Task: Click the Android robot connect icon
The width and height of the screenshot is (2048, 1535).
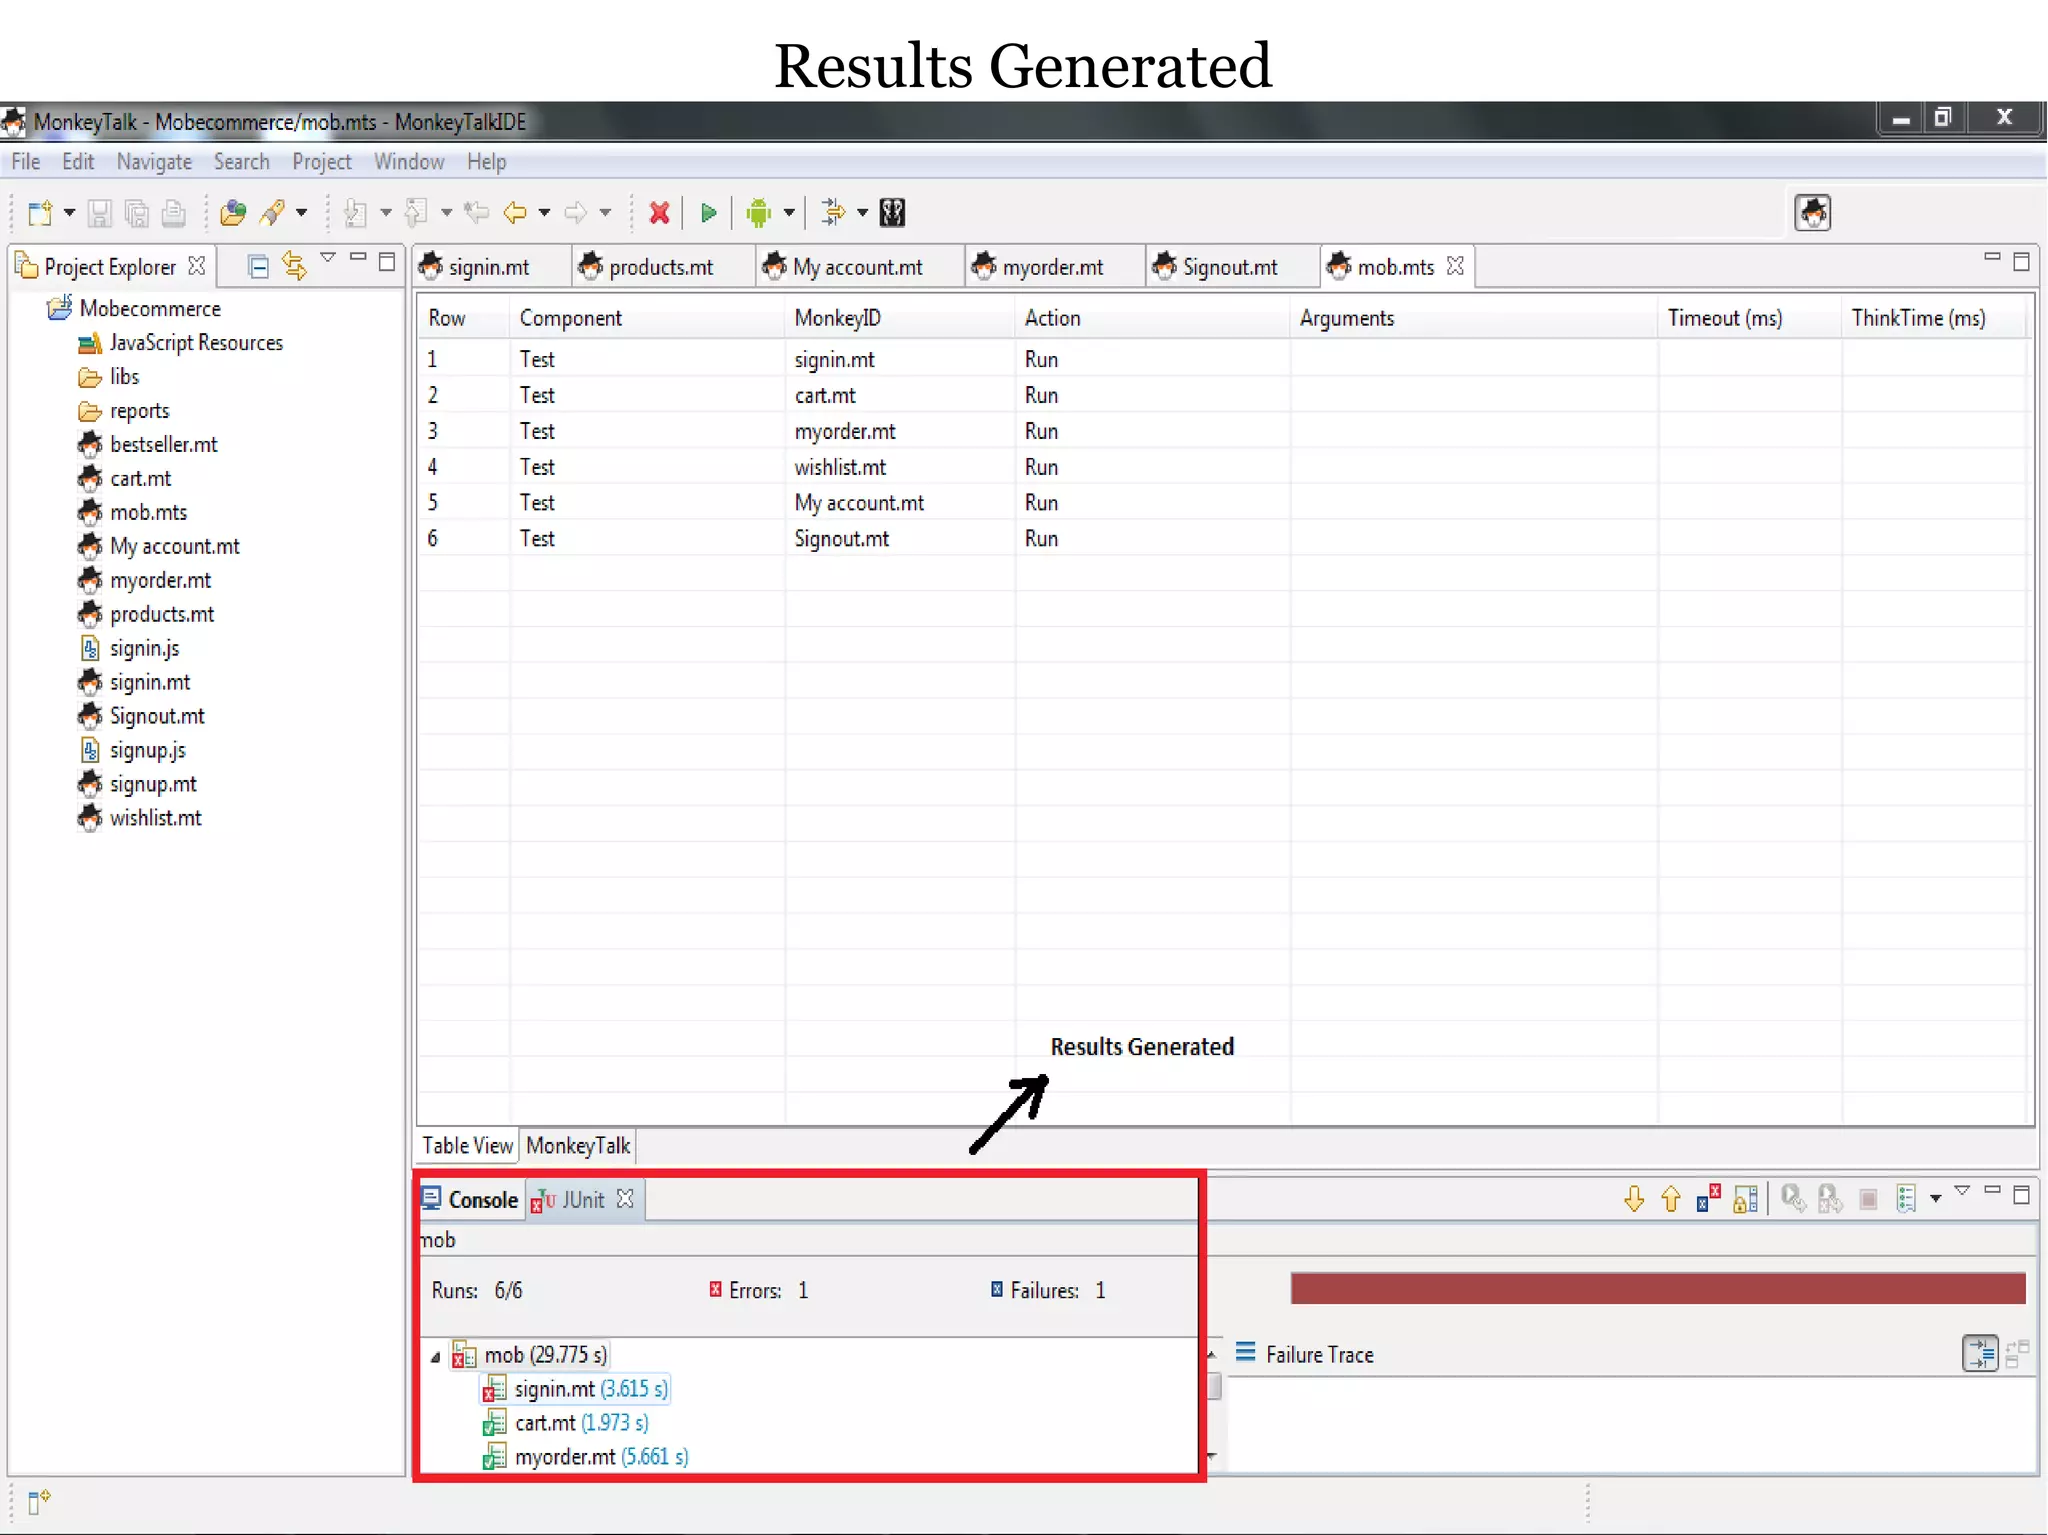Action: tap(759, 213)
